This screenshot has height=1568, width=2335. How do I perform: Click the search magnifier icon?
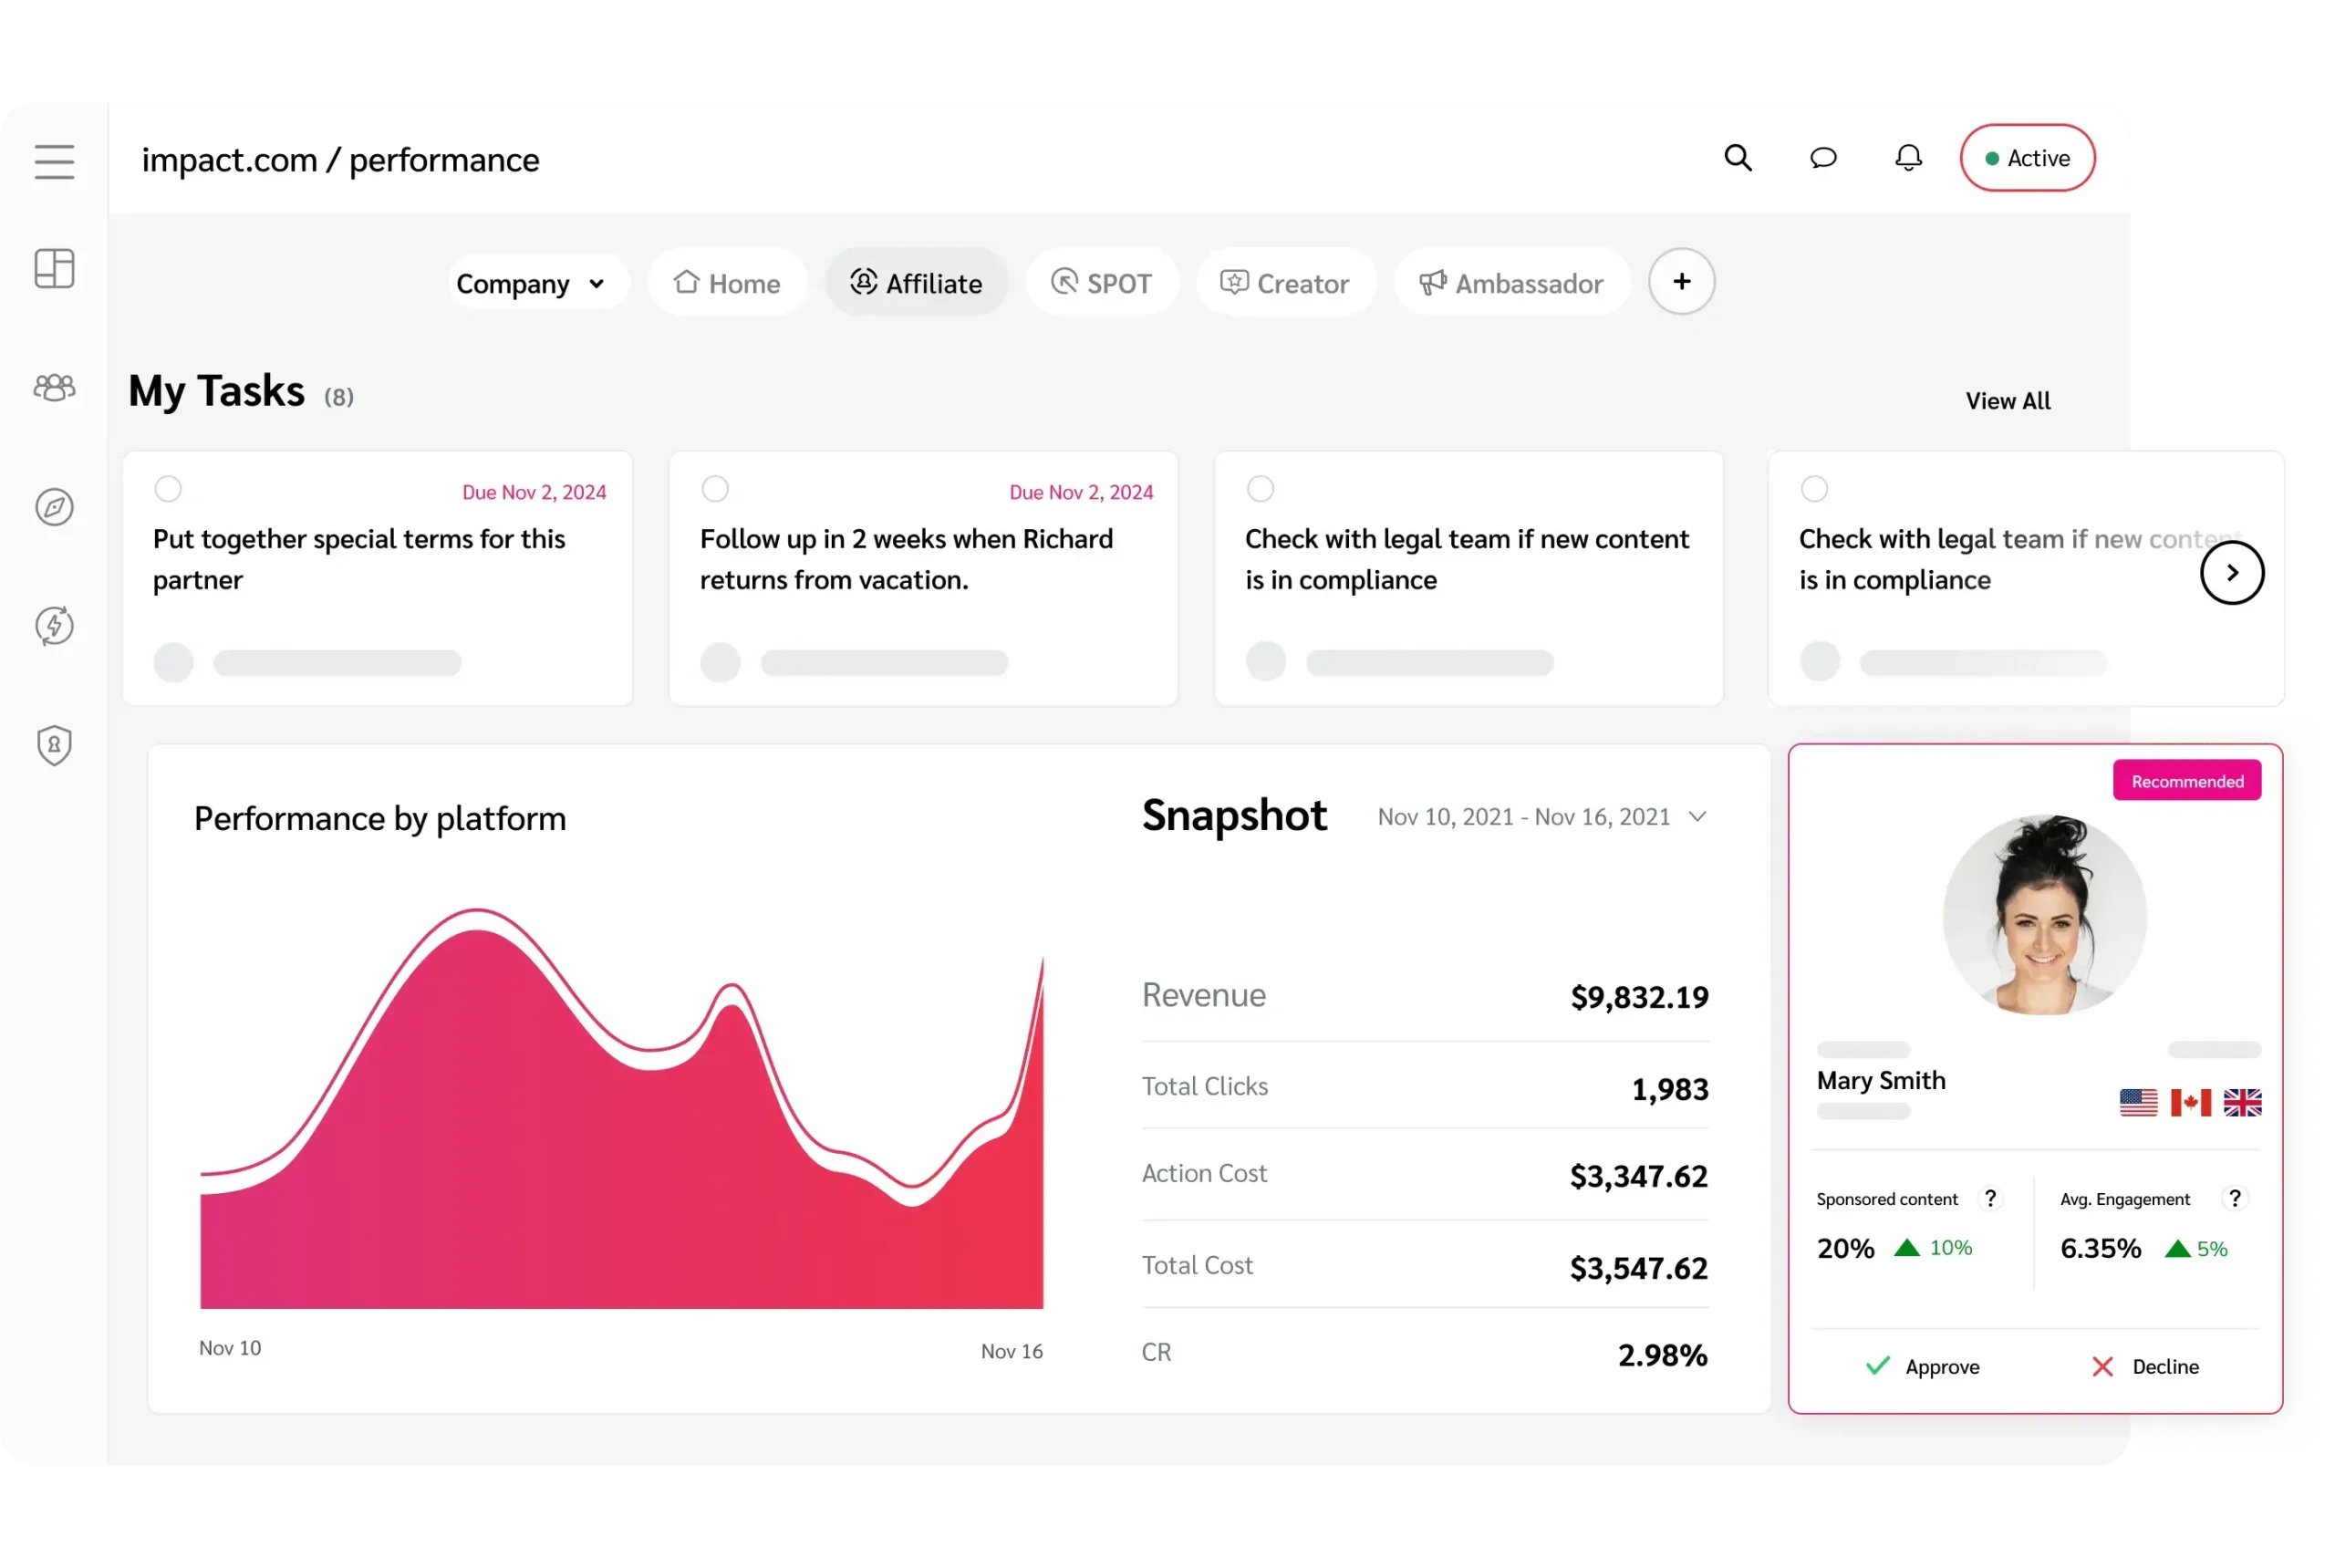click(x=1738, y=158)
